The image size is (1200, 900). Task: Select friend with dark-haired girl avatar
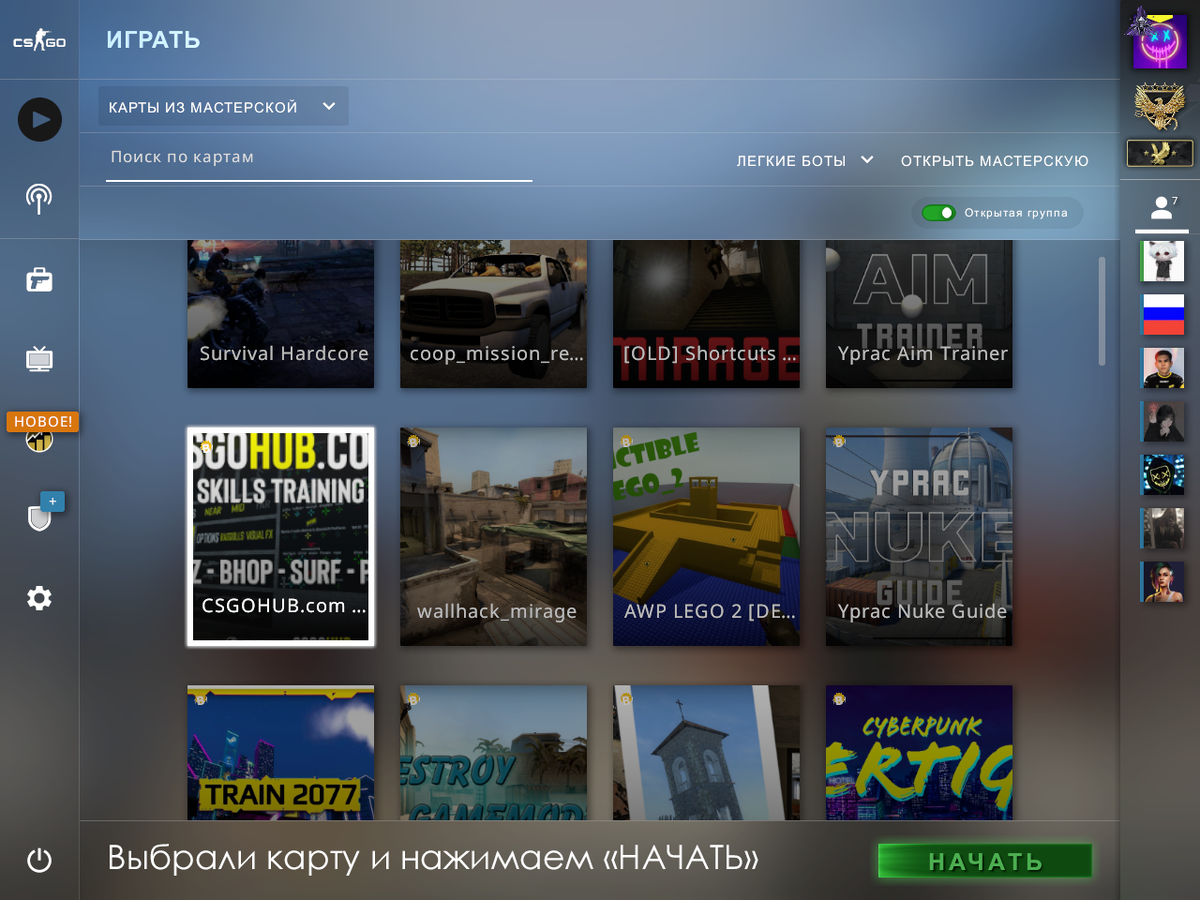point(1163,421)
